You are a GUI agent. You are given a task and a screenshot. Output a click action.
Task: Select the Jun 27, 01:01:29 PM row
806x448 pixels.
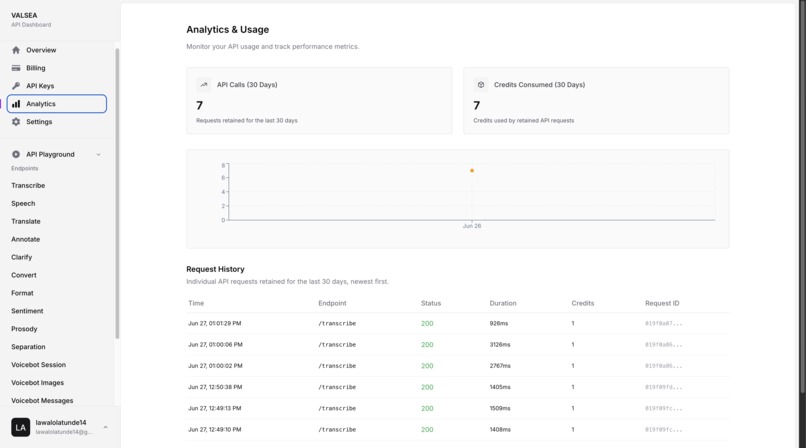point(457,324)
